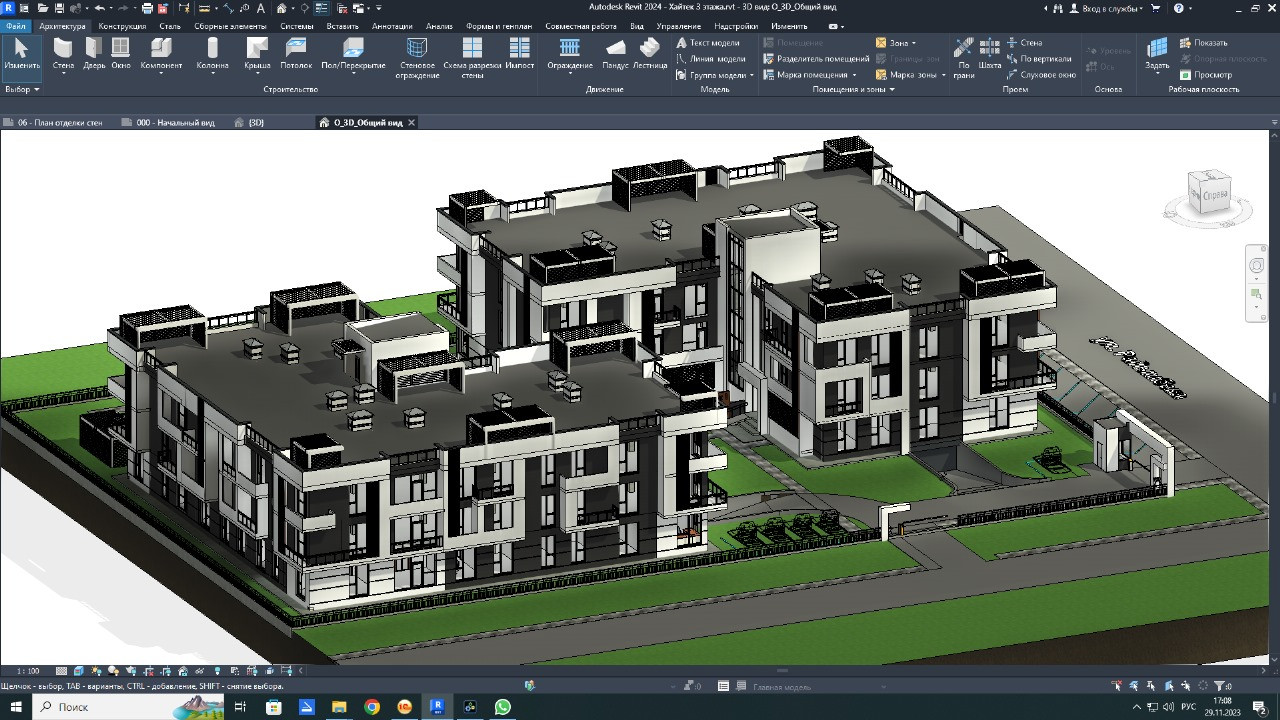Image resolution: width=1280 pixels, height=720 pixels.
Task: Switch to the {3D} view tab
Action: coord(249,122)
